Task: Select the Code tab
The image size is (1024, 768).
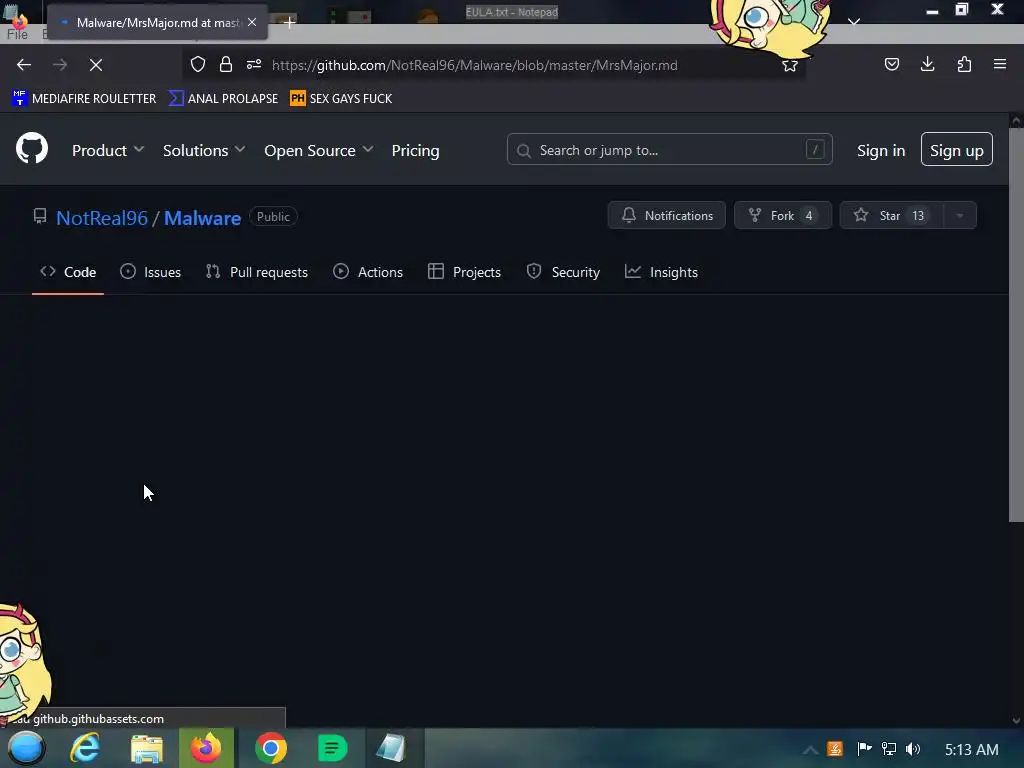Action: pos(68,272)
